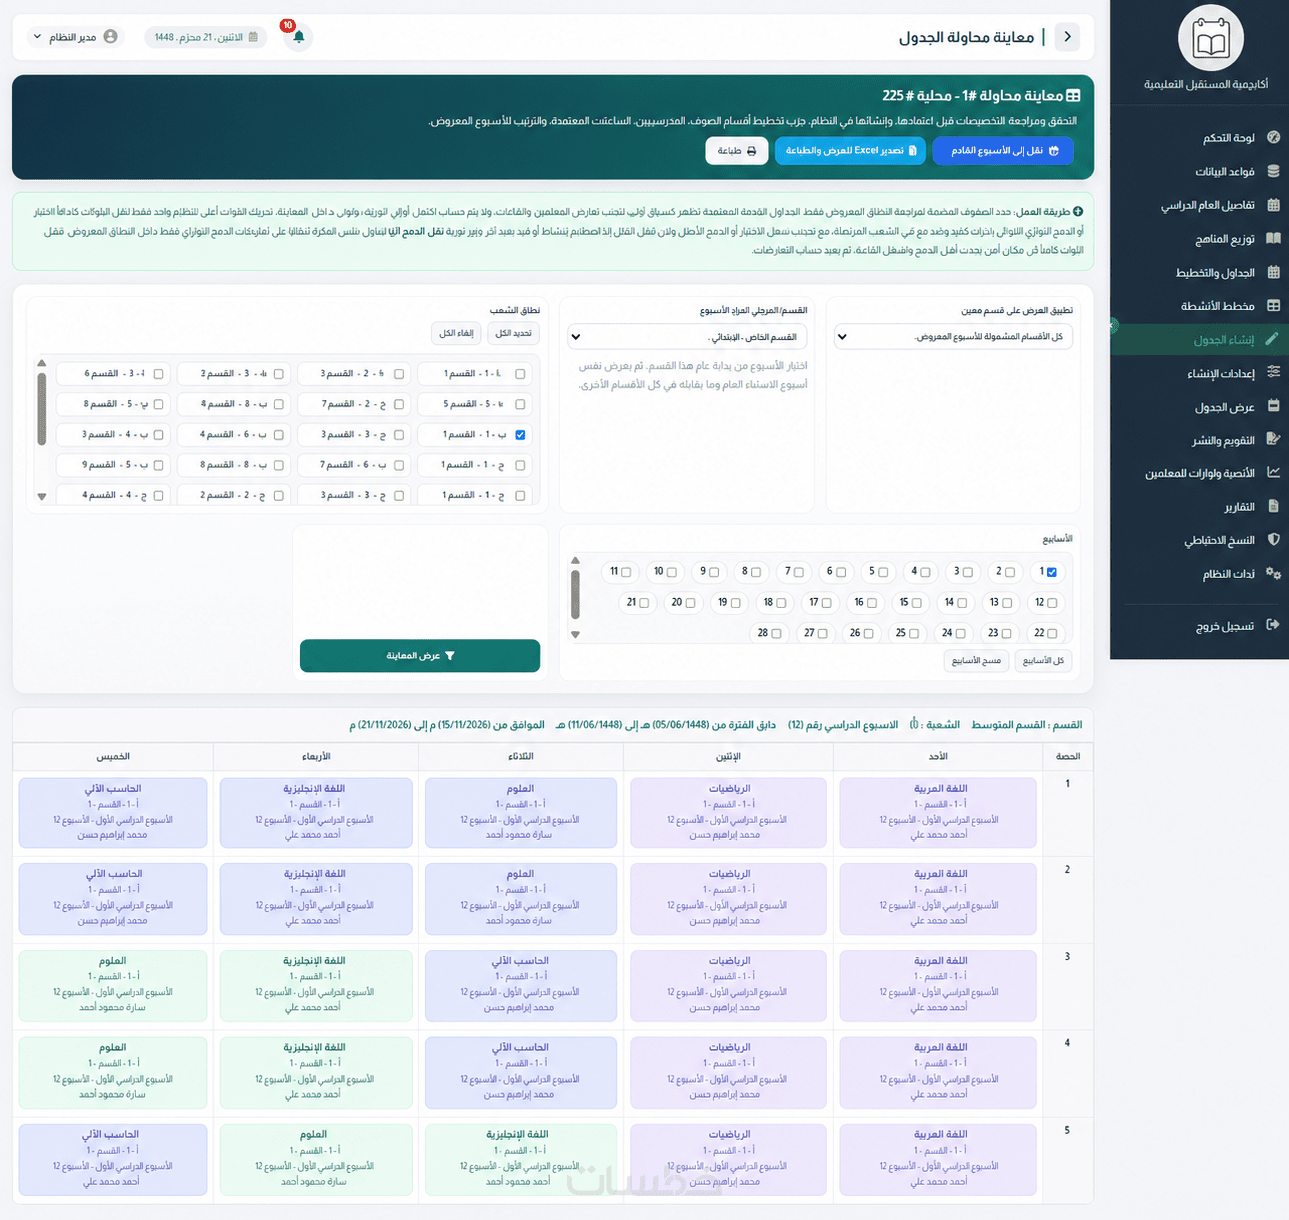Click the date badge الاثنين 21 محرم 1448

coord(206,37)
